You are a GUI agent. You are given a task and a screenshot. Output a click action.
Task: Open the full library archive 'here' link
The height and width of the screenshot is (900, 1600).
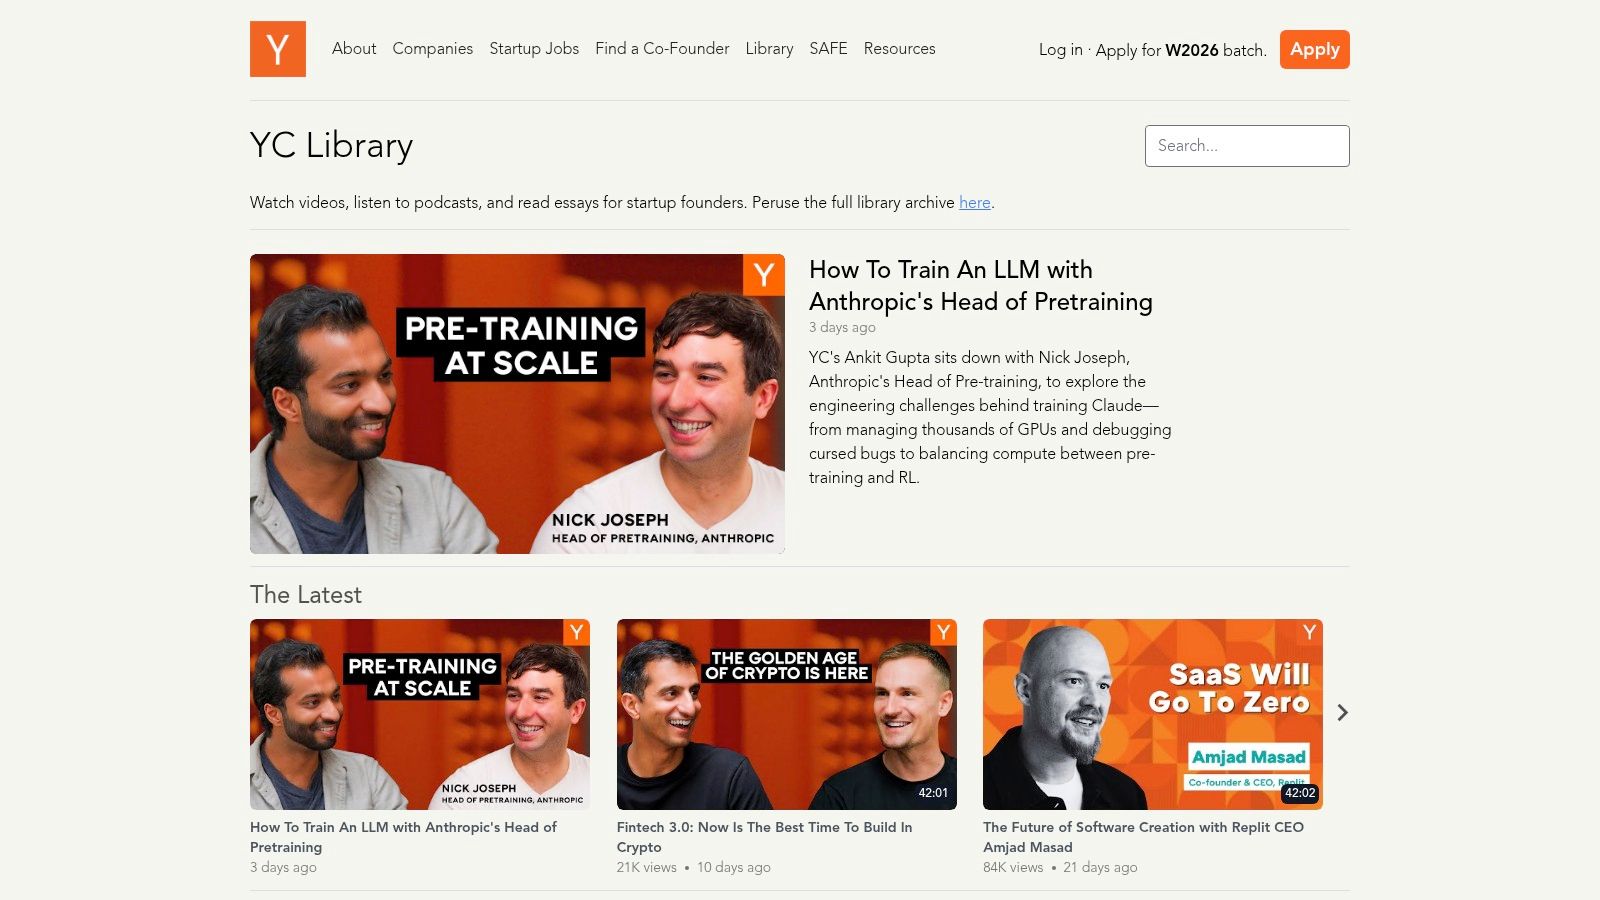[x=974, y=202]
